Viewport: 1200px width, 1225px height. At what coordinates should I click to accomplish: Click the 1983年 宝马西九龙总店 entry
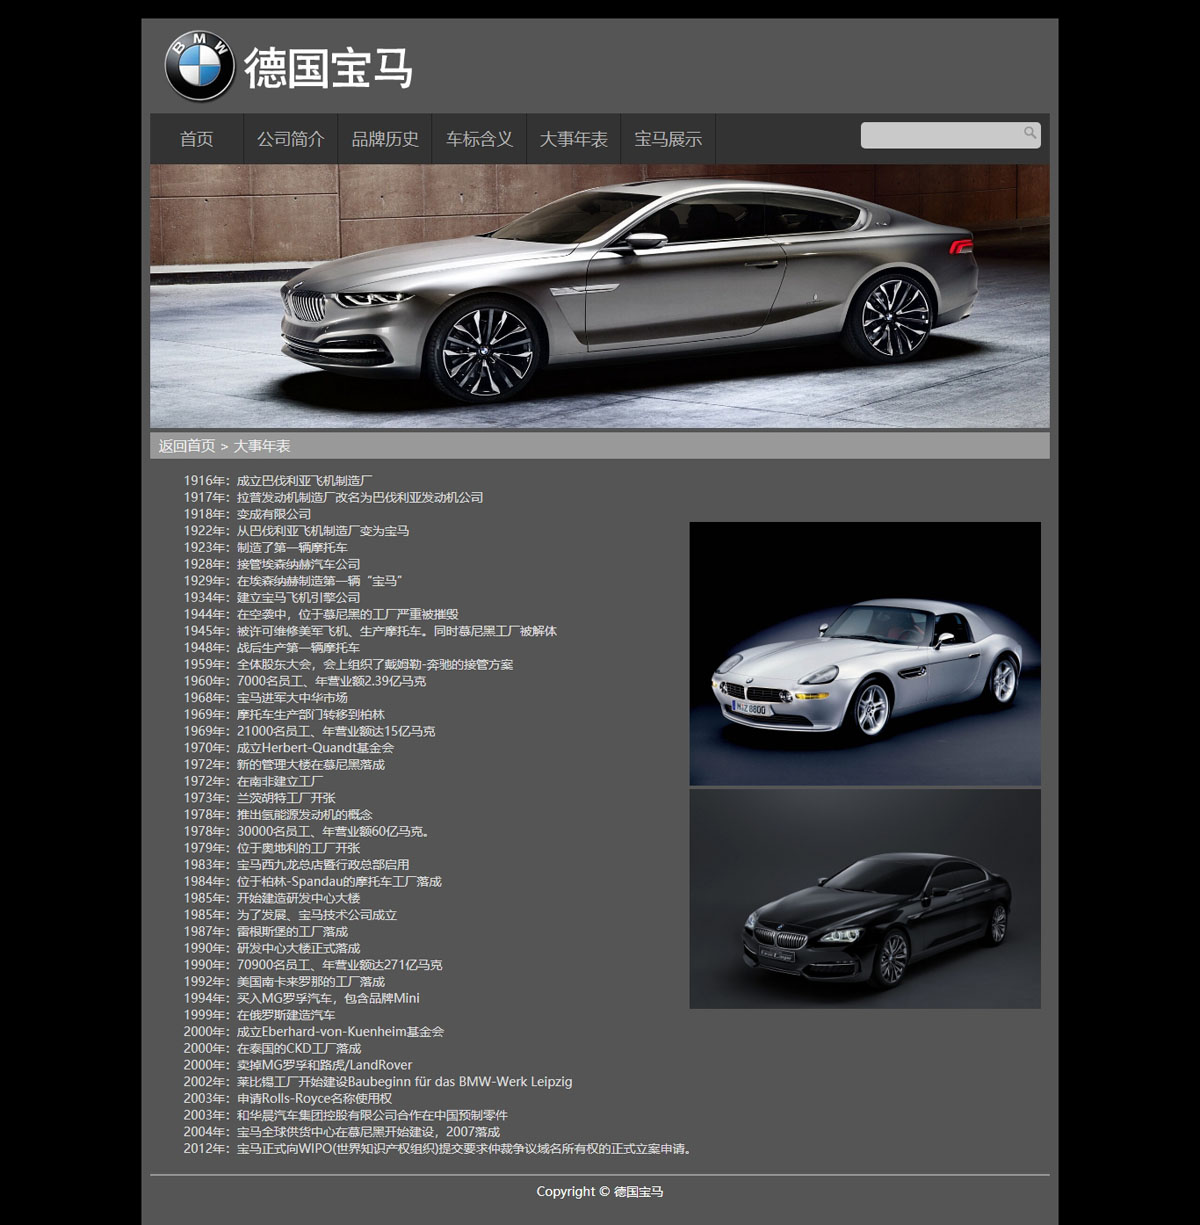click(296, 865)
